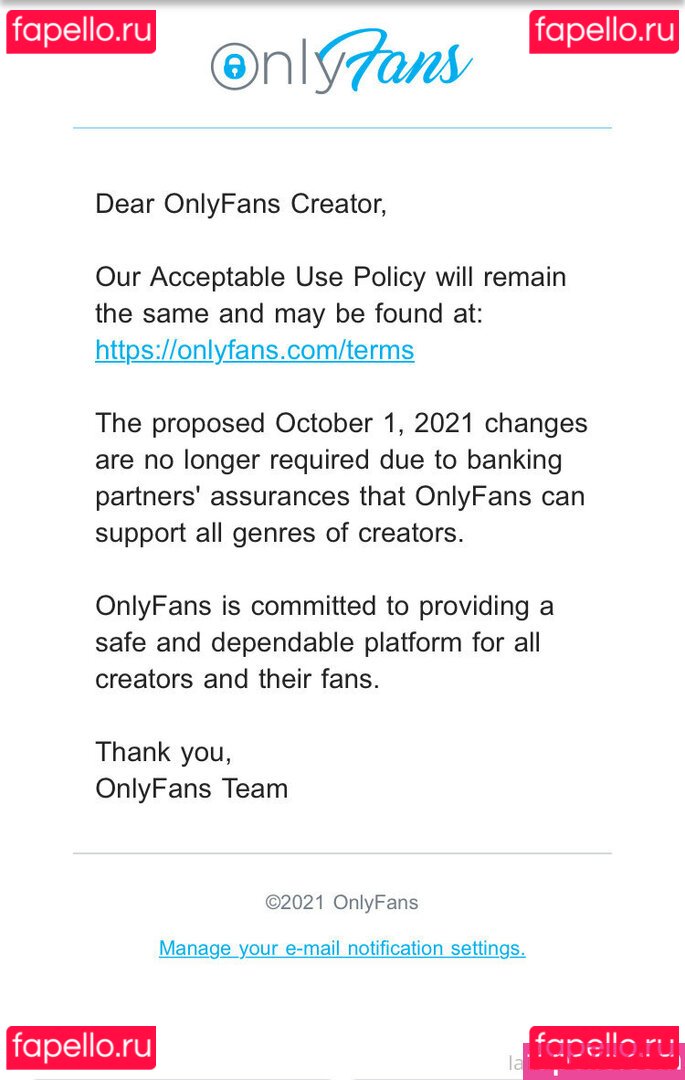Click the "©2021 OnlyFans" copyright text
This screenshot has height=1080, width=685.
342,902
